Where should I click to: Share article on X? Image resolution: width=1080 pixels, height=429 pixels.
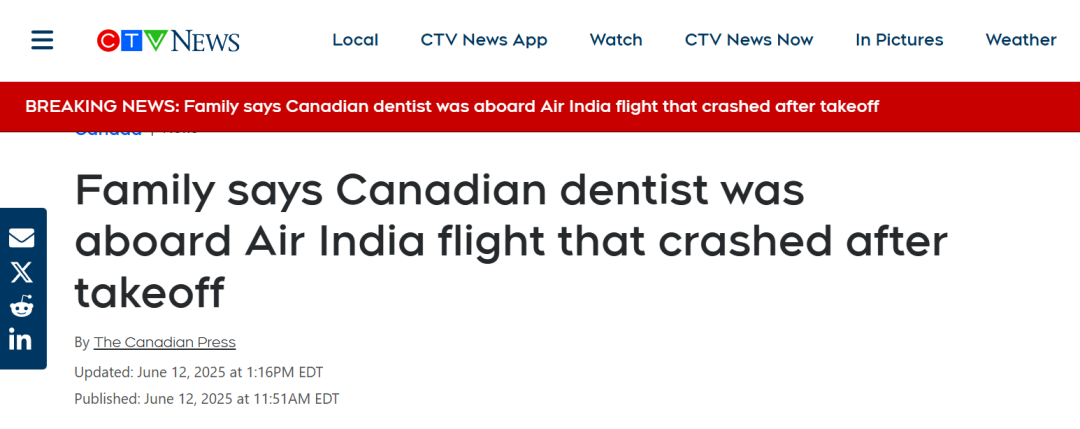tap(21, 272)
